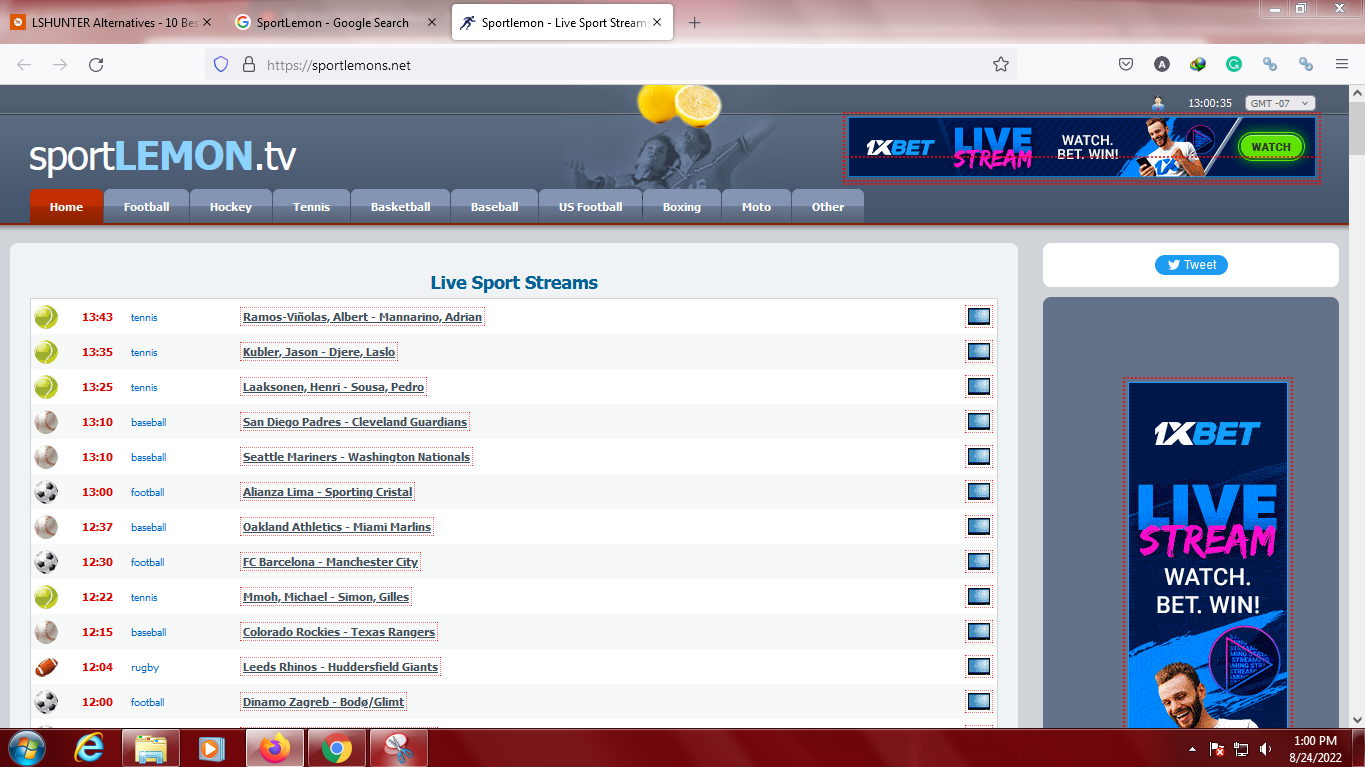
Task: Launch Snipping Tool from the taskbar
Action: click(399, 748)
